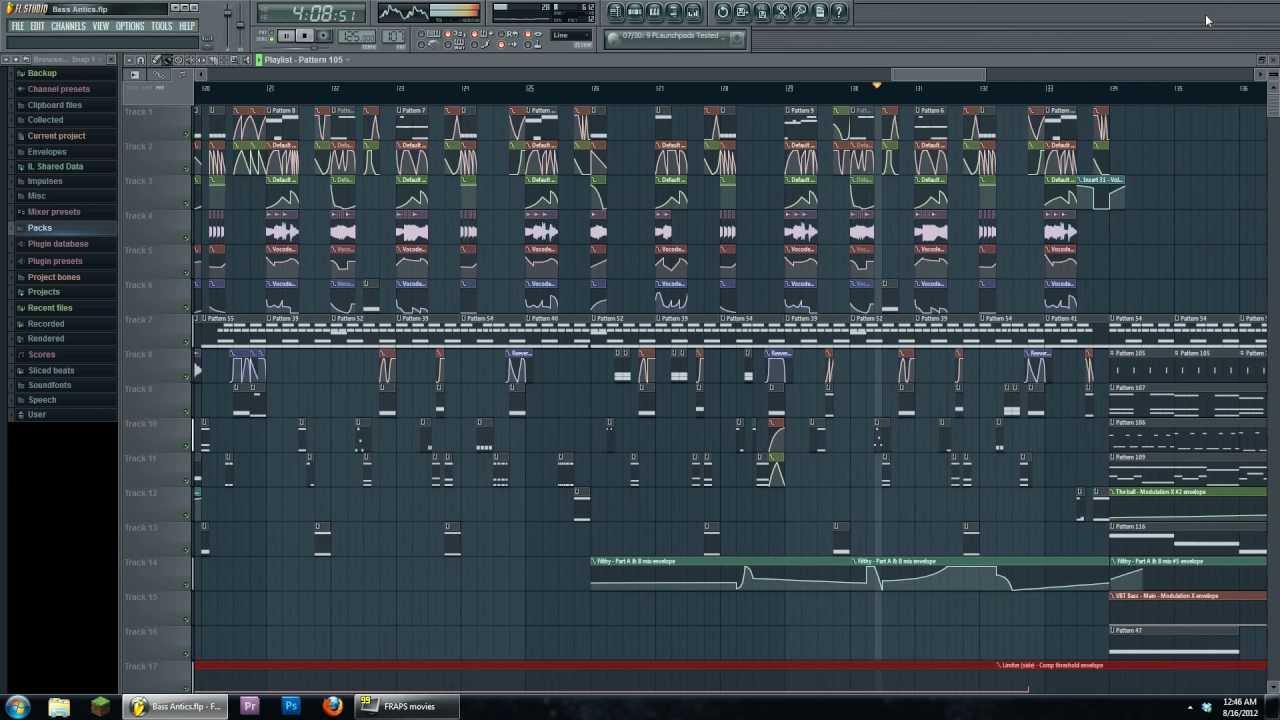
Task: Toggle the playlist snap magnet icon
Action: coord(141,60)
